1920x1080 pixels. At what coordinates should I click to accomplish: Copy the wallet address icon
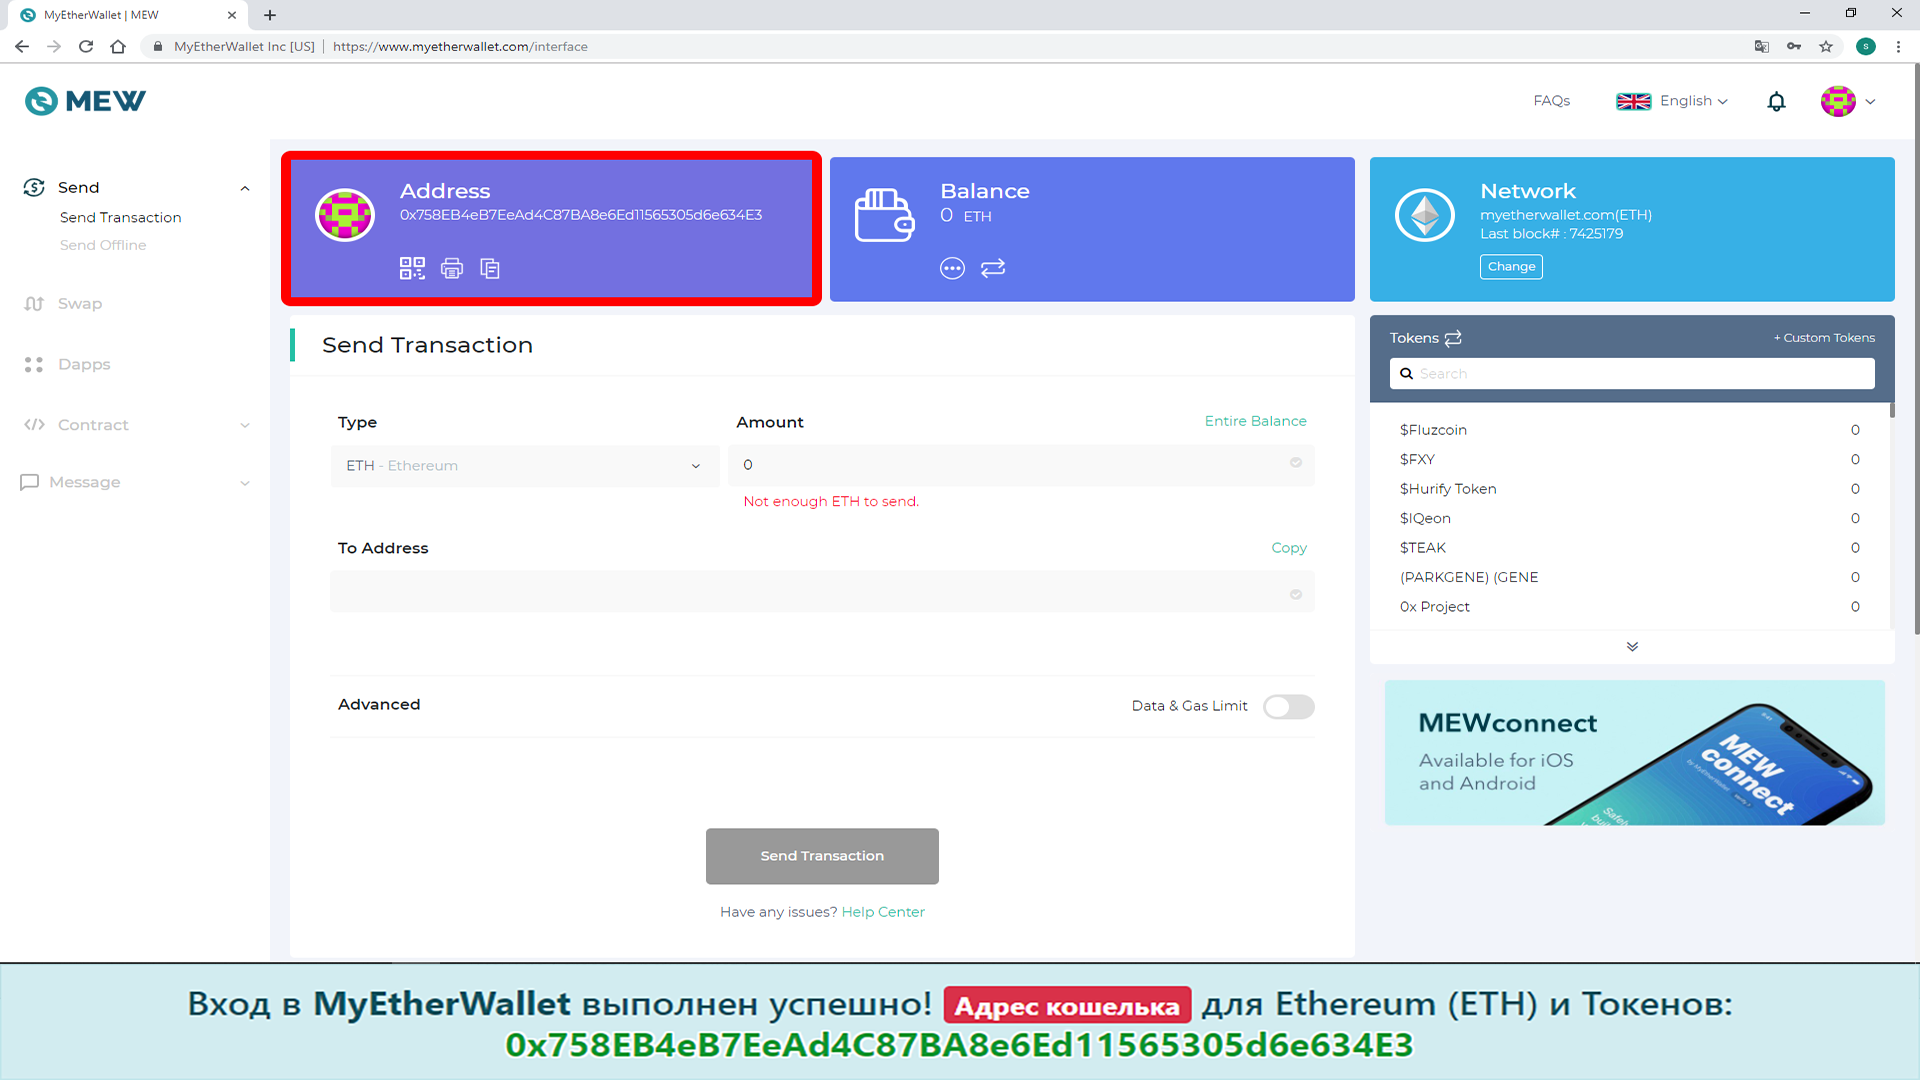pos(490,268)
